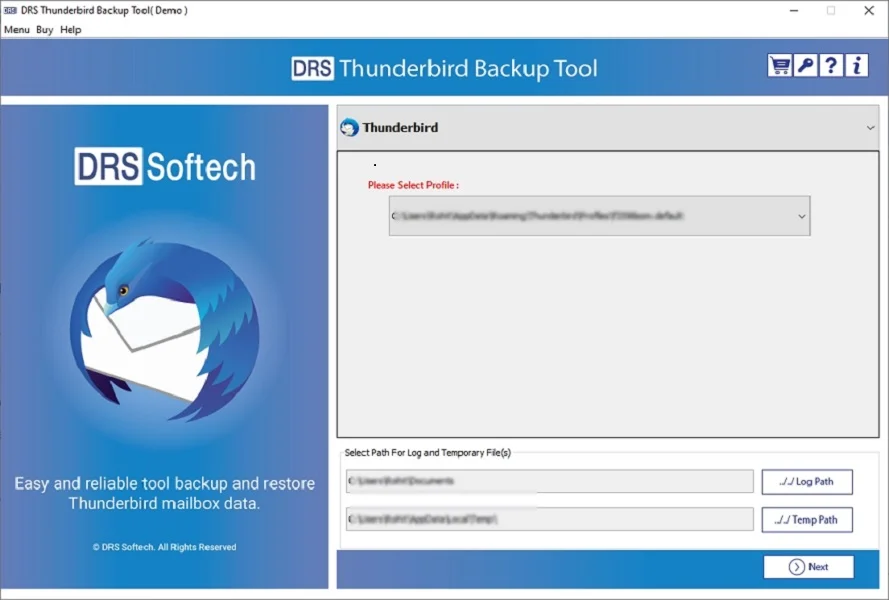Click the info 'i' about icon
The image size is (889, 600).
(856, 65)
